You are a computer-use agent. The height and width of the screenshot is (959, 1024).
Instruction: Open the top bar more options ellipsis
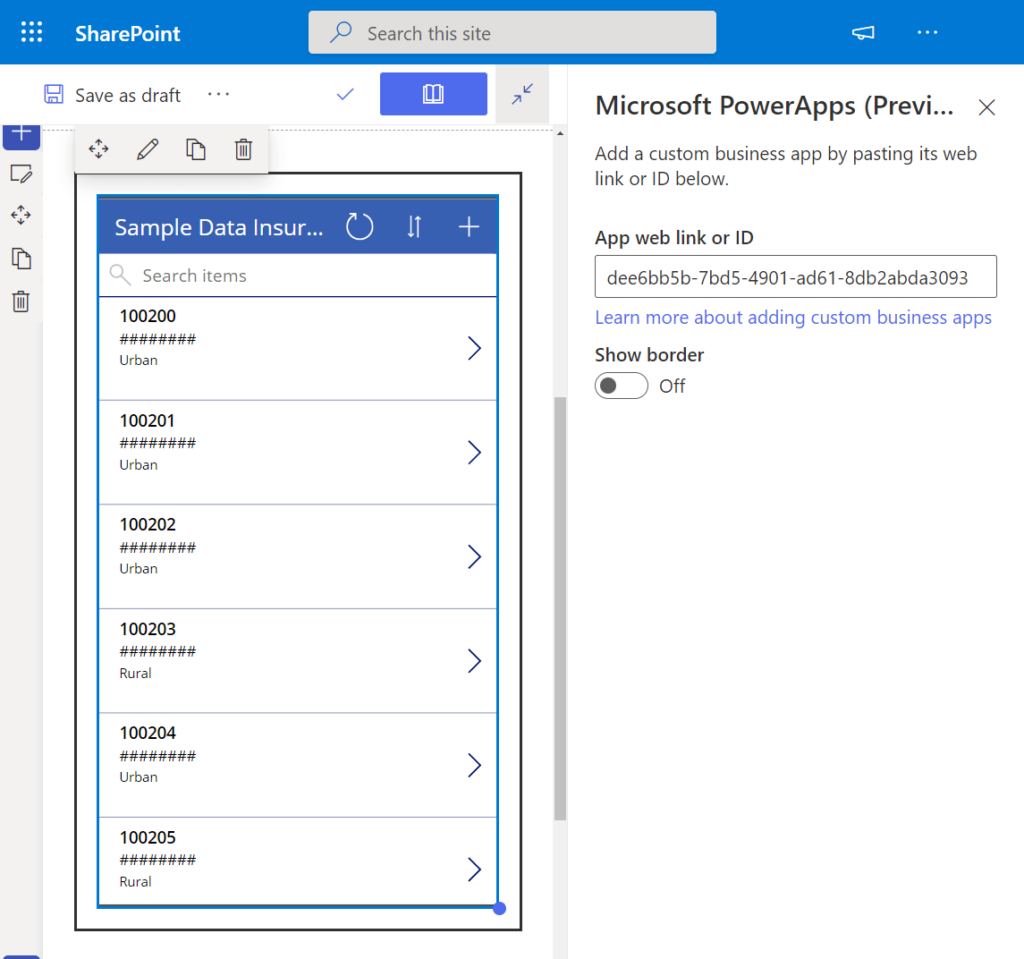click(927, 33)
